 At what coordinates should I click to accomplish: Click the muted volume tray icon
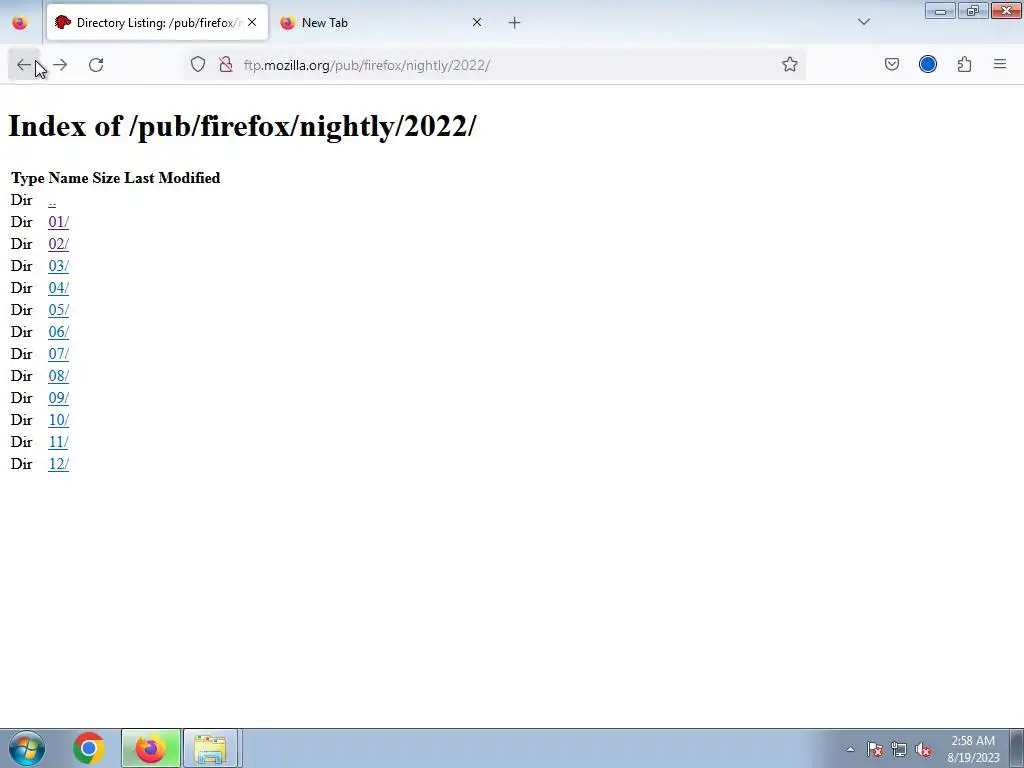click(923, 749)
